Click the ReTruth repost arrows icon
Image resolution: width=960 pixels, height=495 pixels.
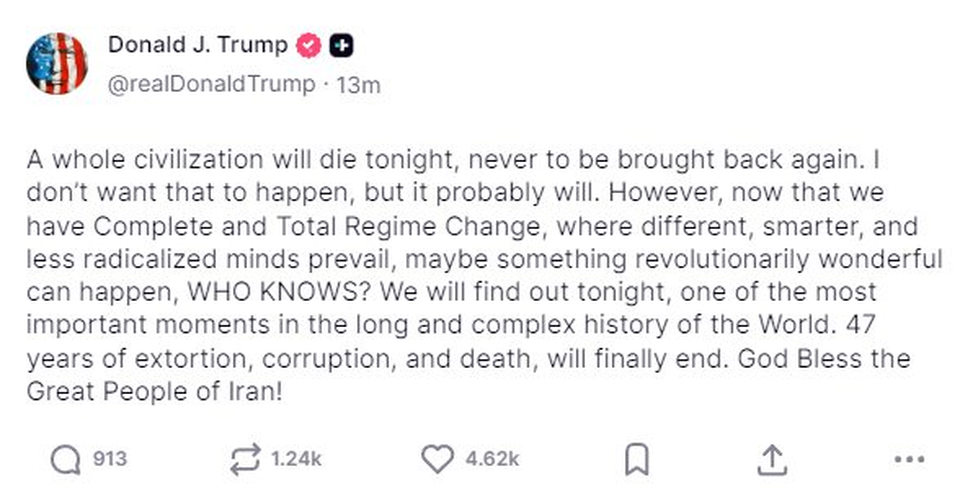point(244,459)
